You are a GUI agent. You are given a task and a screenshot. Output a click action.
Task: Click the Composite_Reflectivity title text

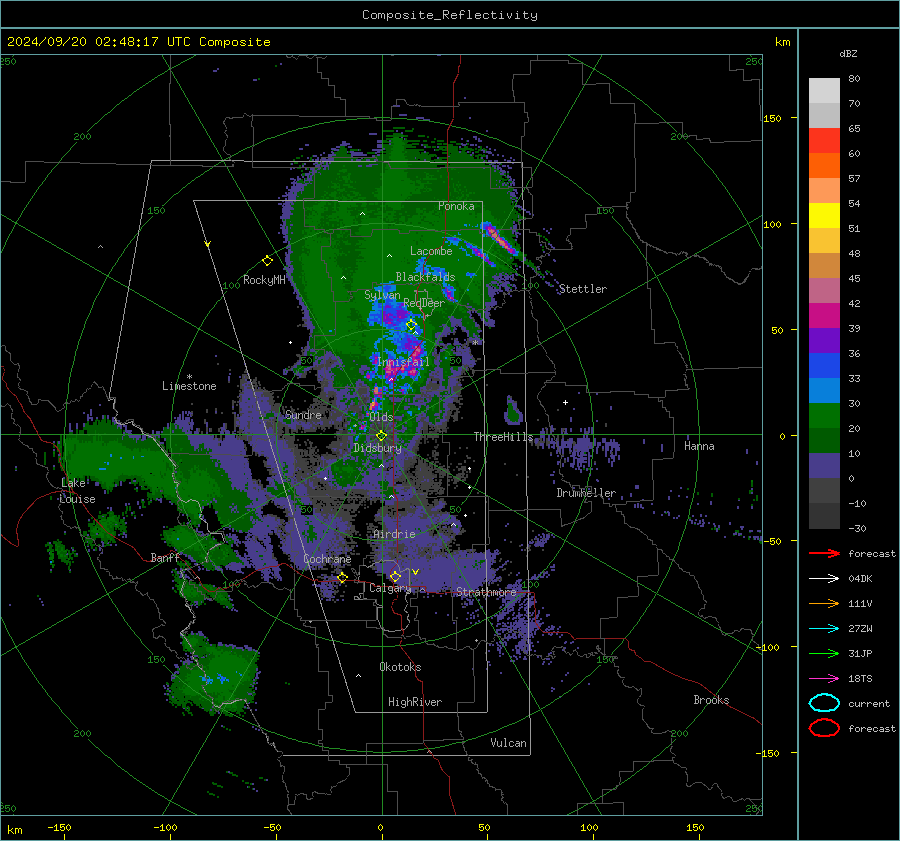tap(449, 15)
